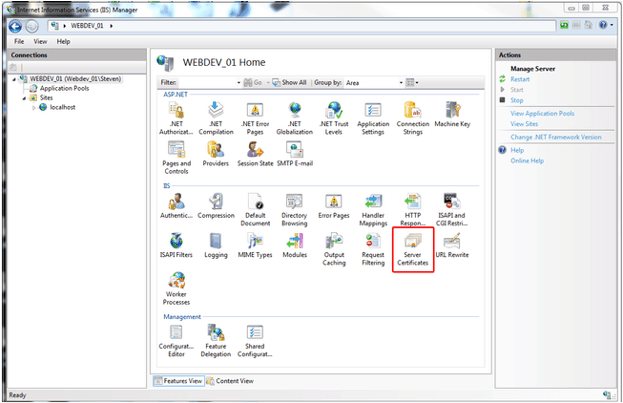
Task: Open .NET Trust Levels feature
Action: pyautogui.click(x=334, y=118)
